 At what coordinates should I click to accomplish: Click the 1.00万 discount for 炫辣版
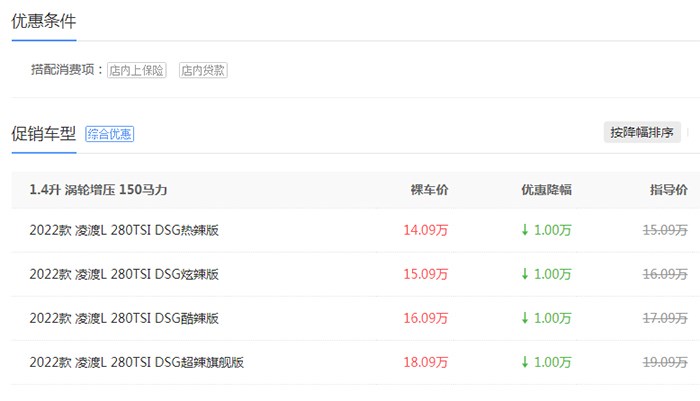[x=546, y=274]
